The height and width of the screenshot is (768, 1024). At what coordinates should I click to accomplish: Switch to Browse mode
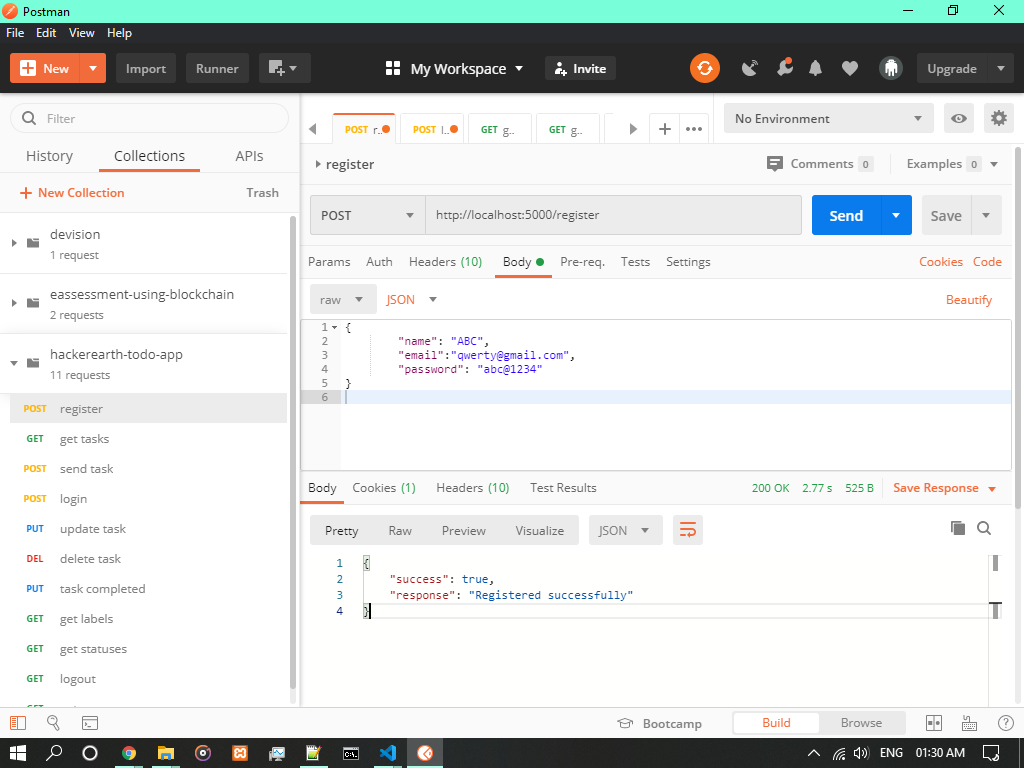click(861, 723)
